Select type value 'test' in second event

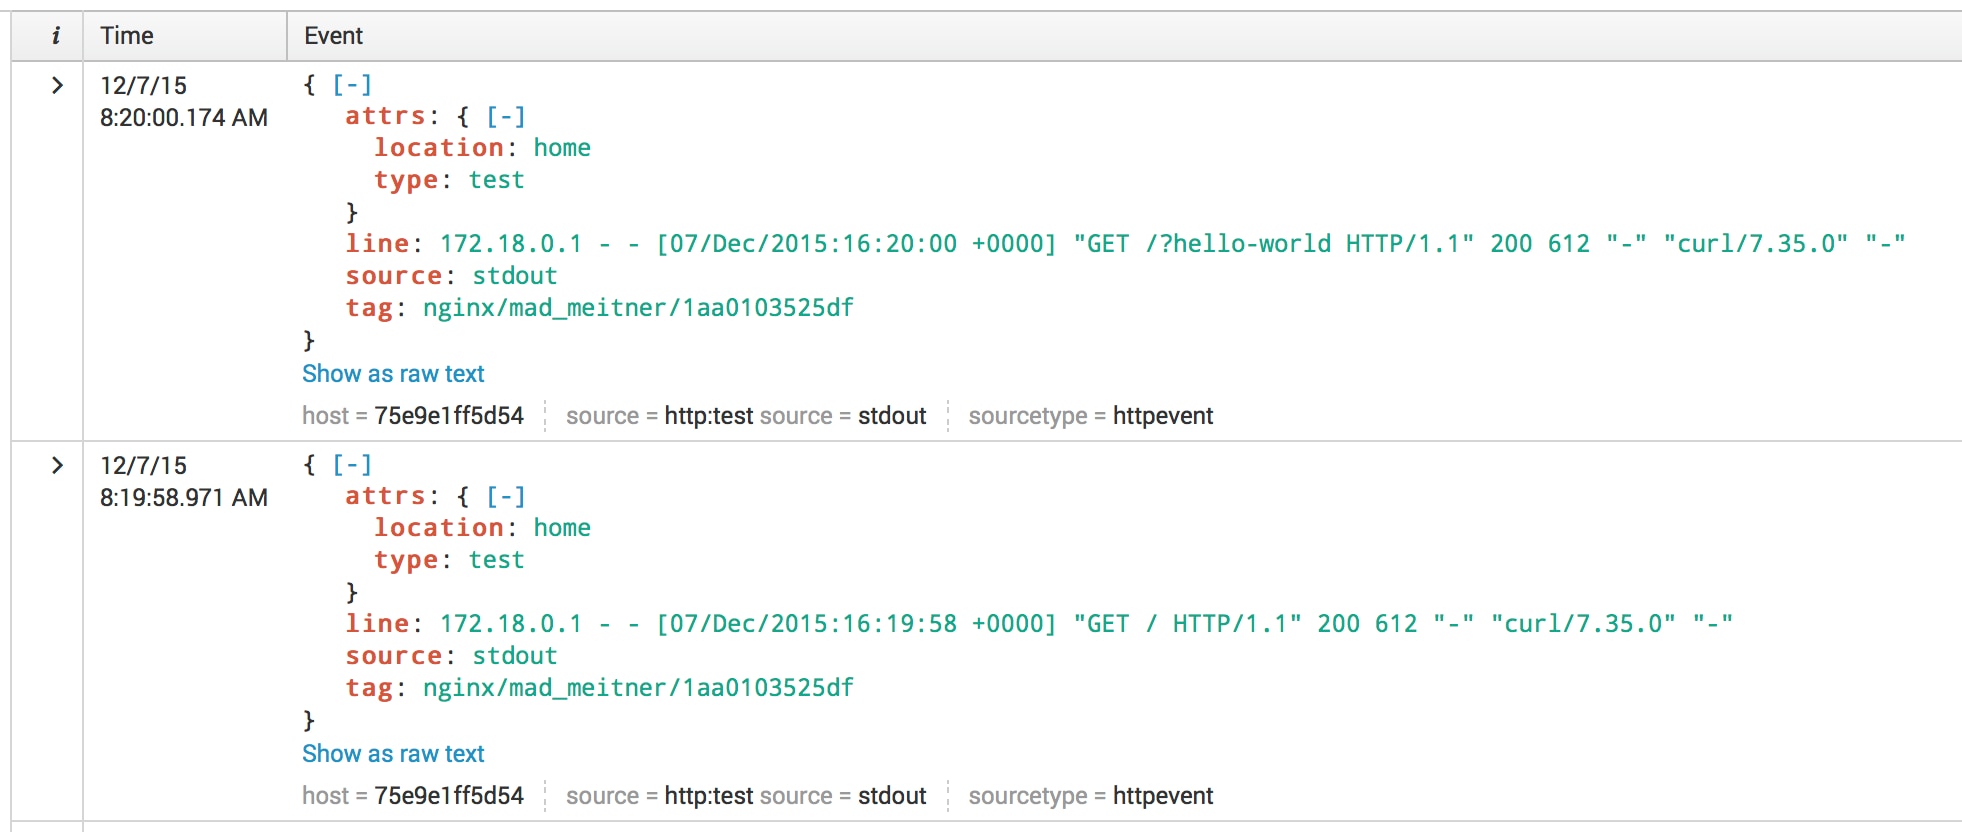pos(497,560)
